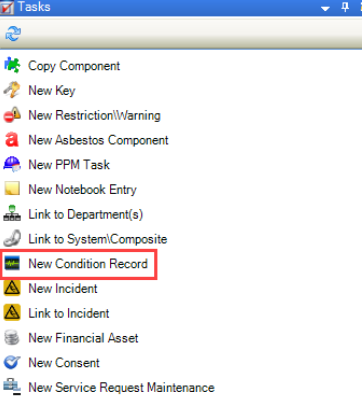This screenshot has width=362, height=401.
Task: Start a New Consent task
Action: tap(64, 362)
